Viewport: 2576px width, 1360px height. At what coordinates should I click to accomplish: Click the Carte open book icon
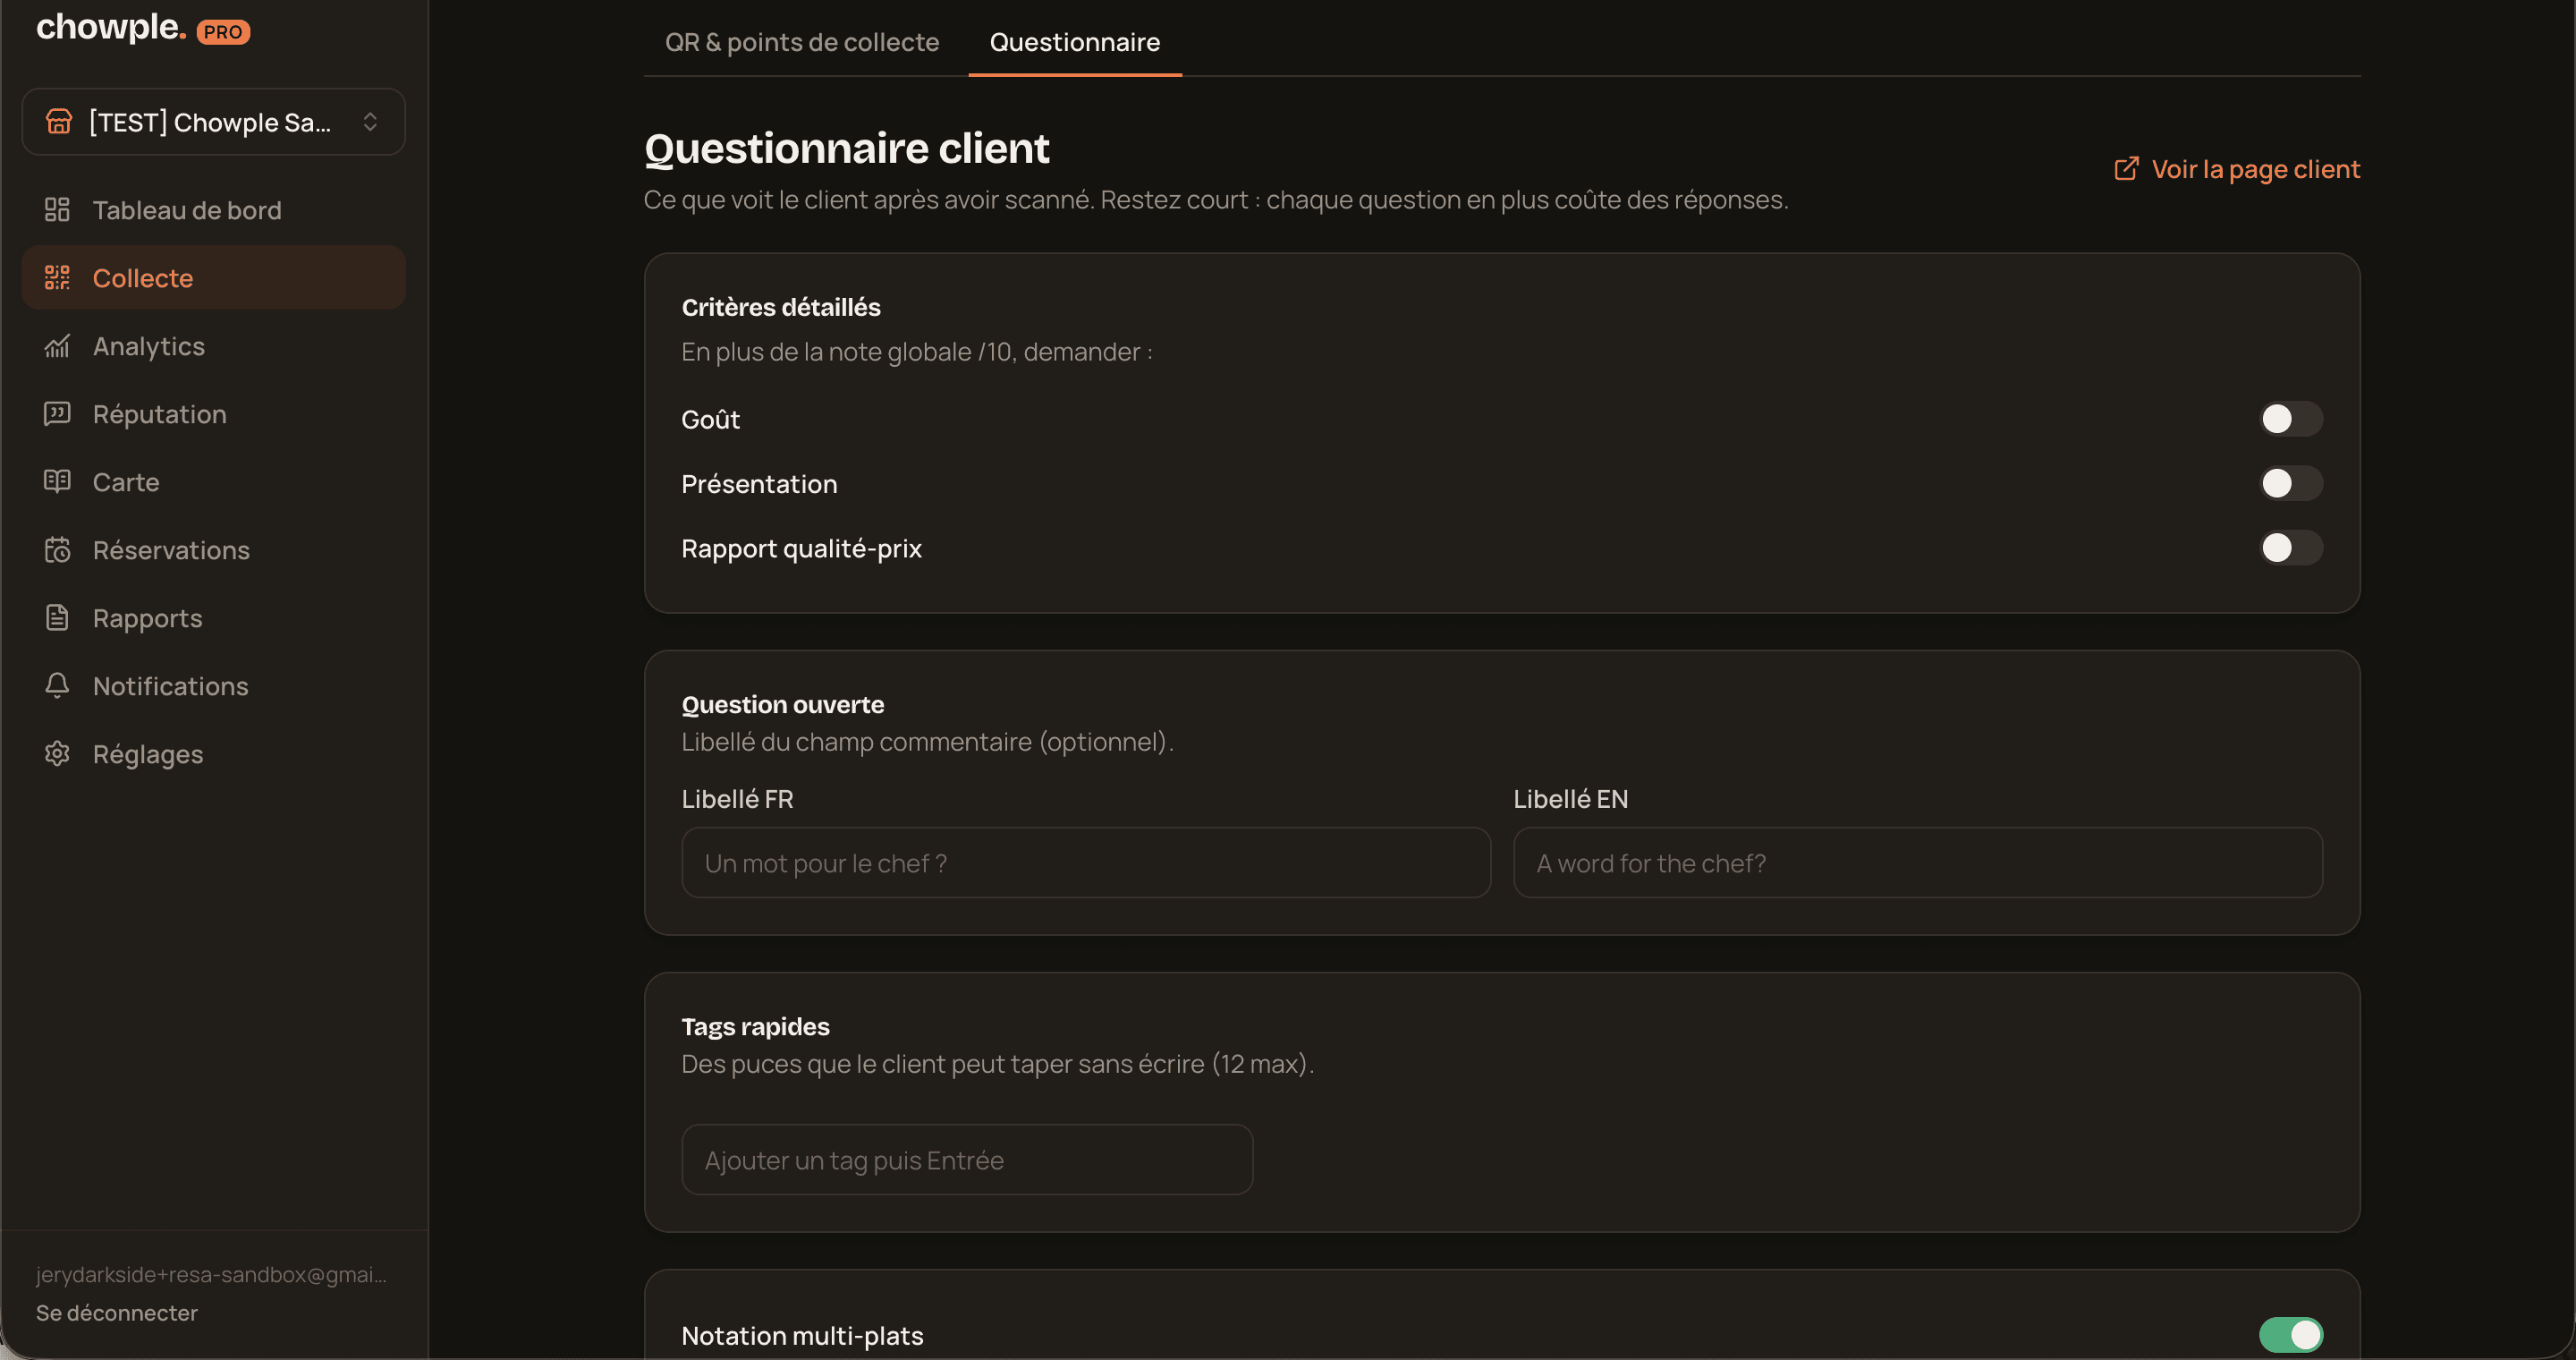tap(57, 482)
